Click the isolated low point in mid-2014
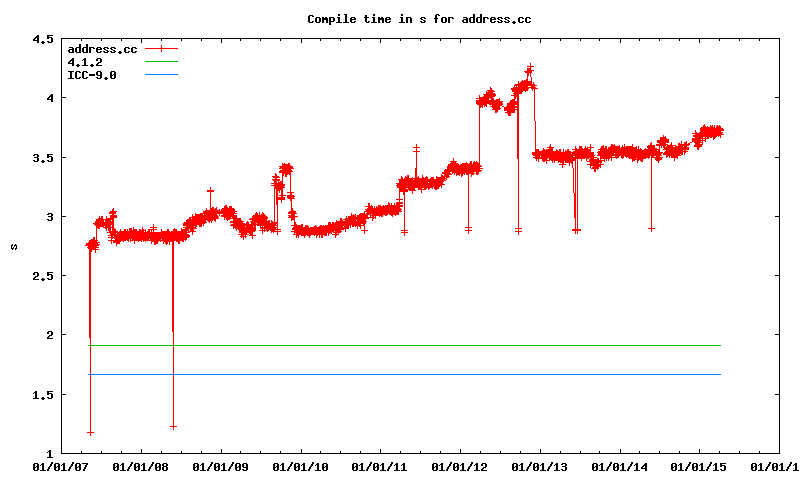 651,229
